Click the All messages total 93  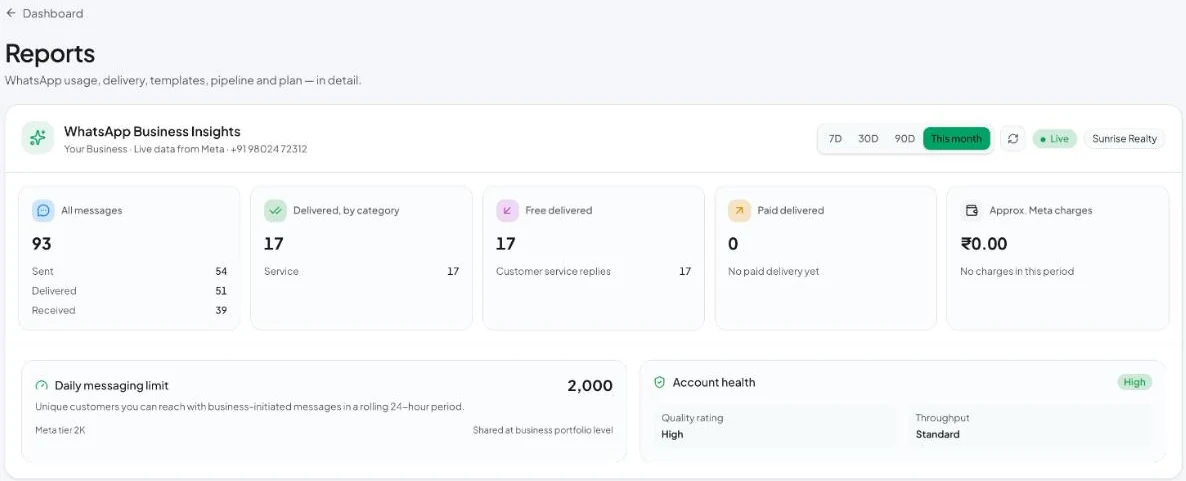click(42, 244)
